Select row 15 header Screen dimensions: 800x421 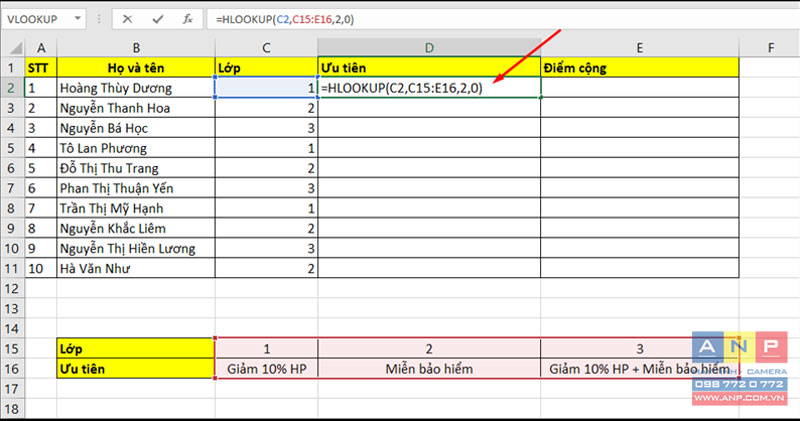[12, 349]
